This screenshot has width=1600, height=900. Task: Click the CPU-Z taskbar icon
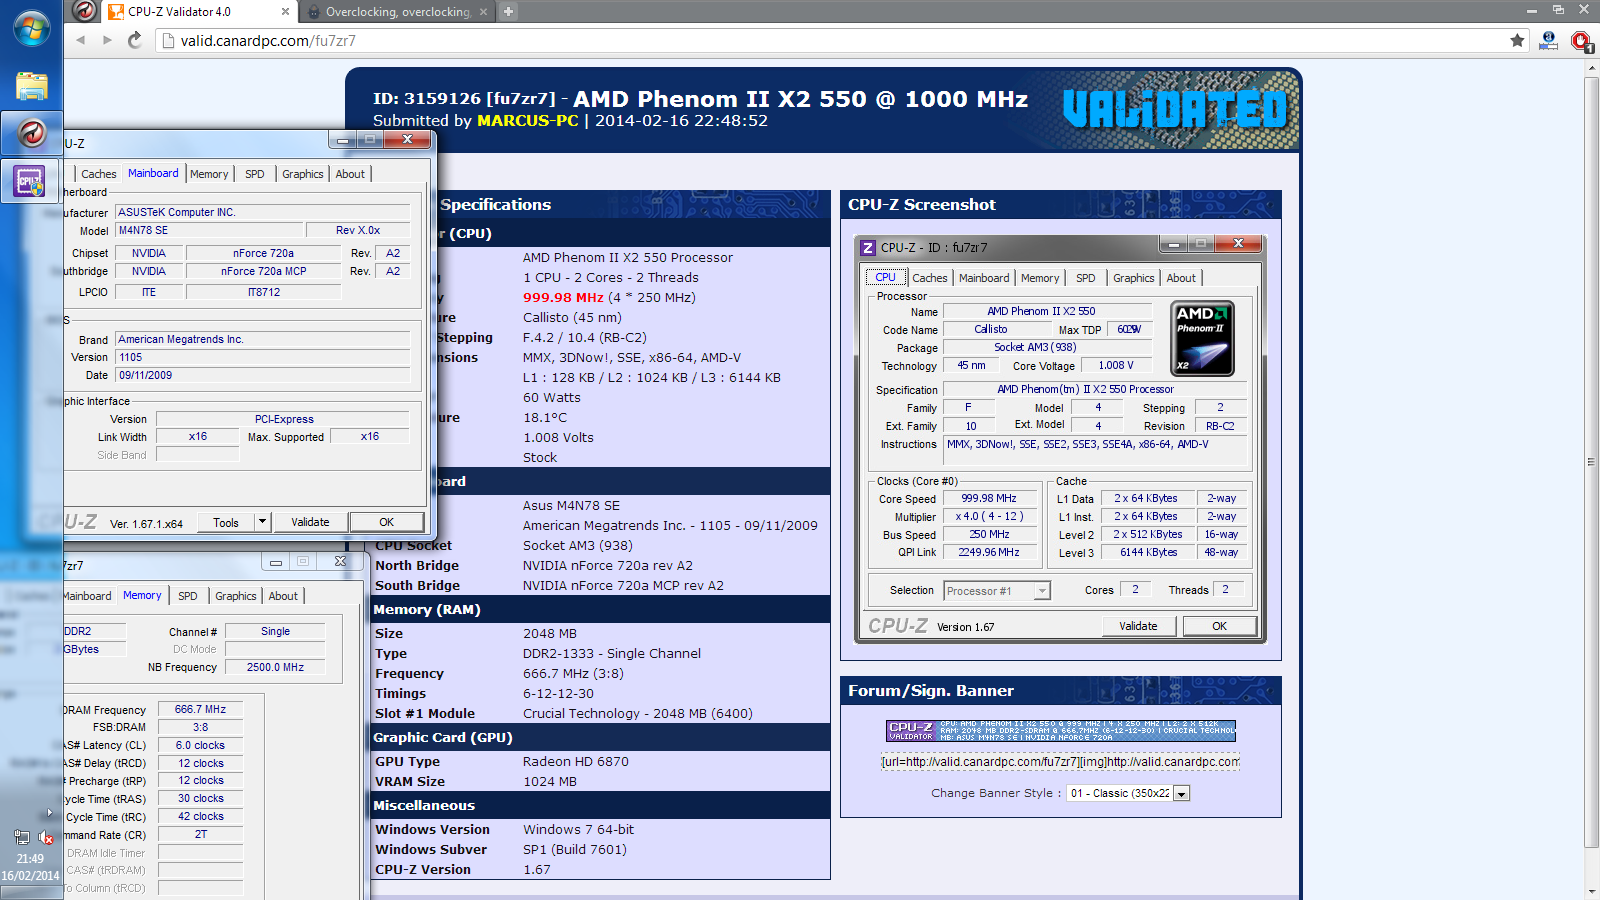coord(29,182)
